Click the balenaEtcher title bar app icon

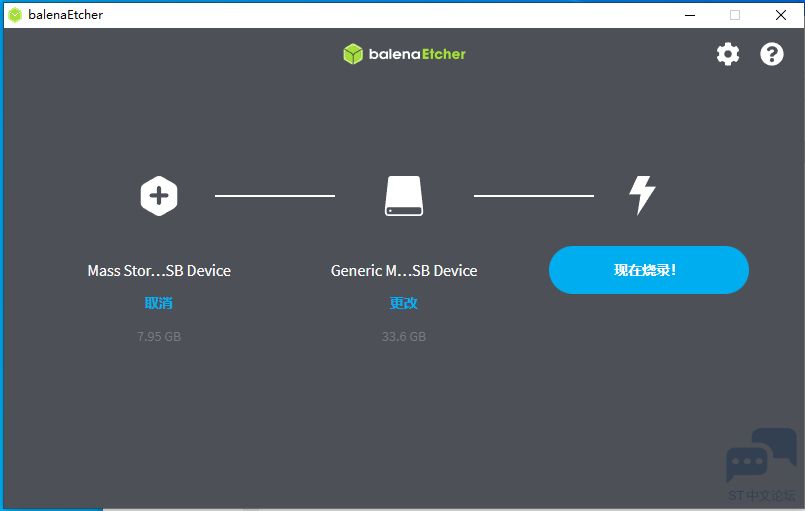(15, 15)
